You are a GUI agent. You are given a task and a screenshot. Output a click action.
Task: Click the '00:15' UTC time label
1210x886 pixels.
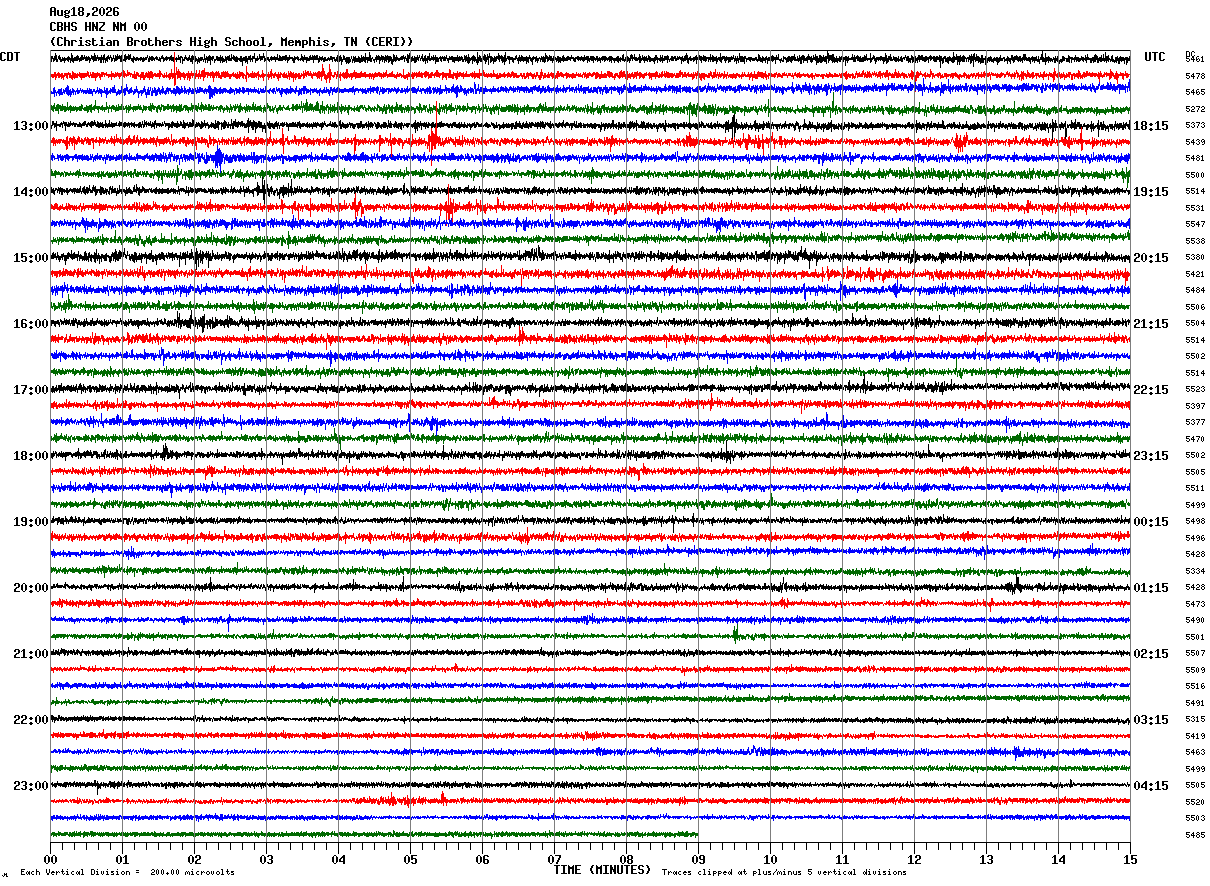pyautogui.click(x=1150, y=522)
